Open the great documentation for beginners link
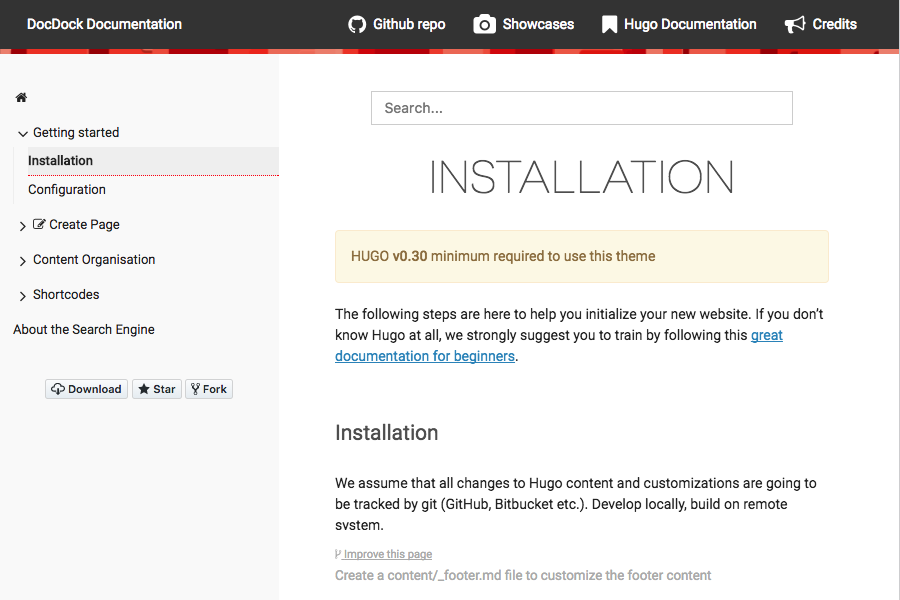900x600 pixels. tap(425, 356)
